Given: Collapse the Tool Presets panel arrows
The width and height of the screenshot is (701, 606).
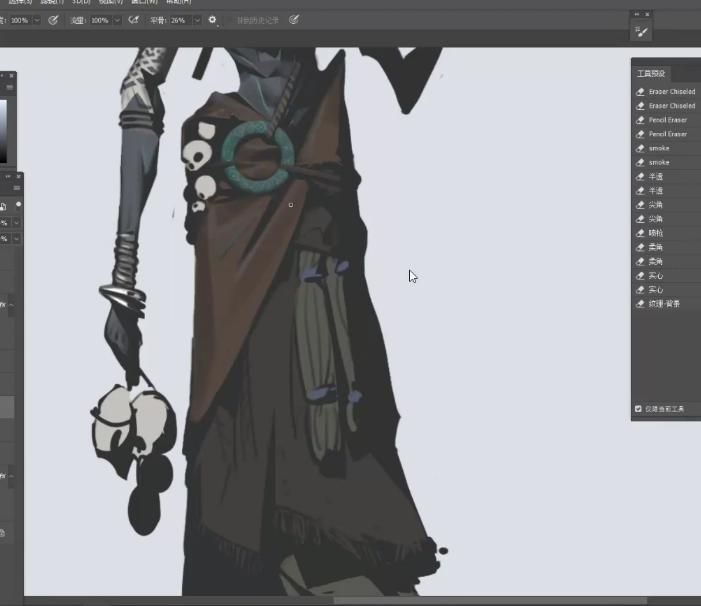Looking at the screenshot, I should pos(637,14).
